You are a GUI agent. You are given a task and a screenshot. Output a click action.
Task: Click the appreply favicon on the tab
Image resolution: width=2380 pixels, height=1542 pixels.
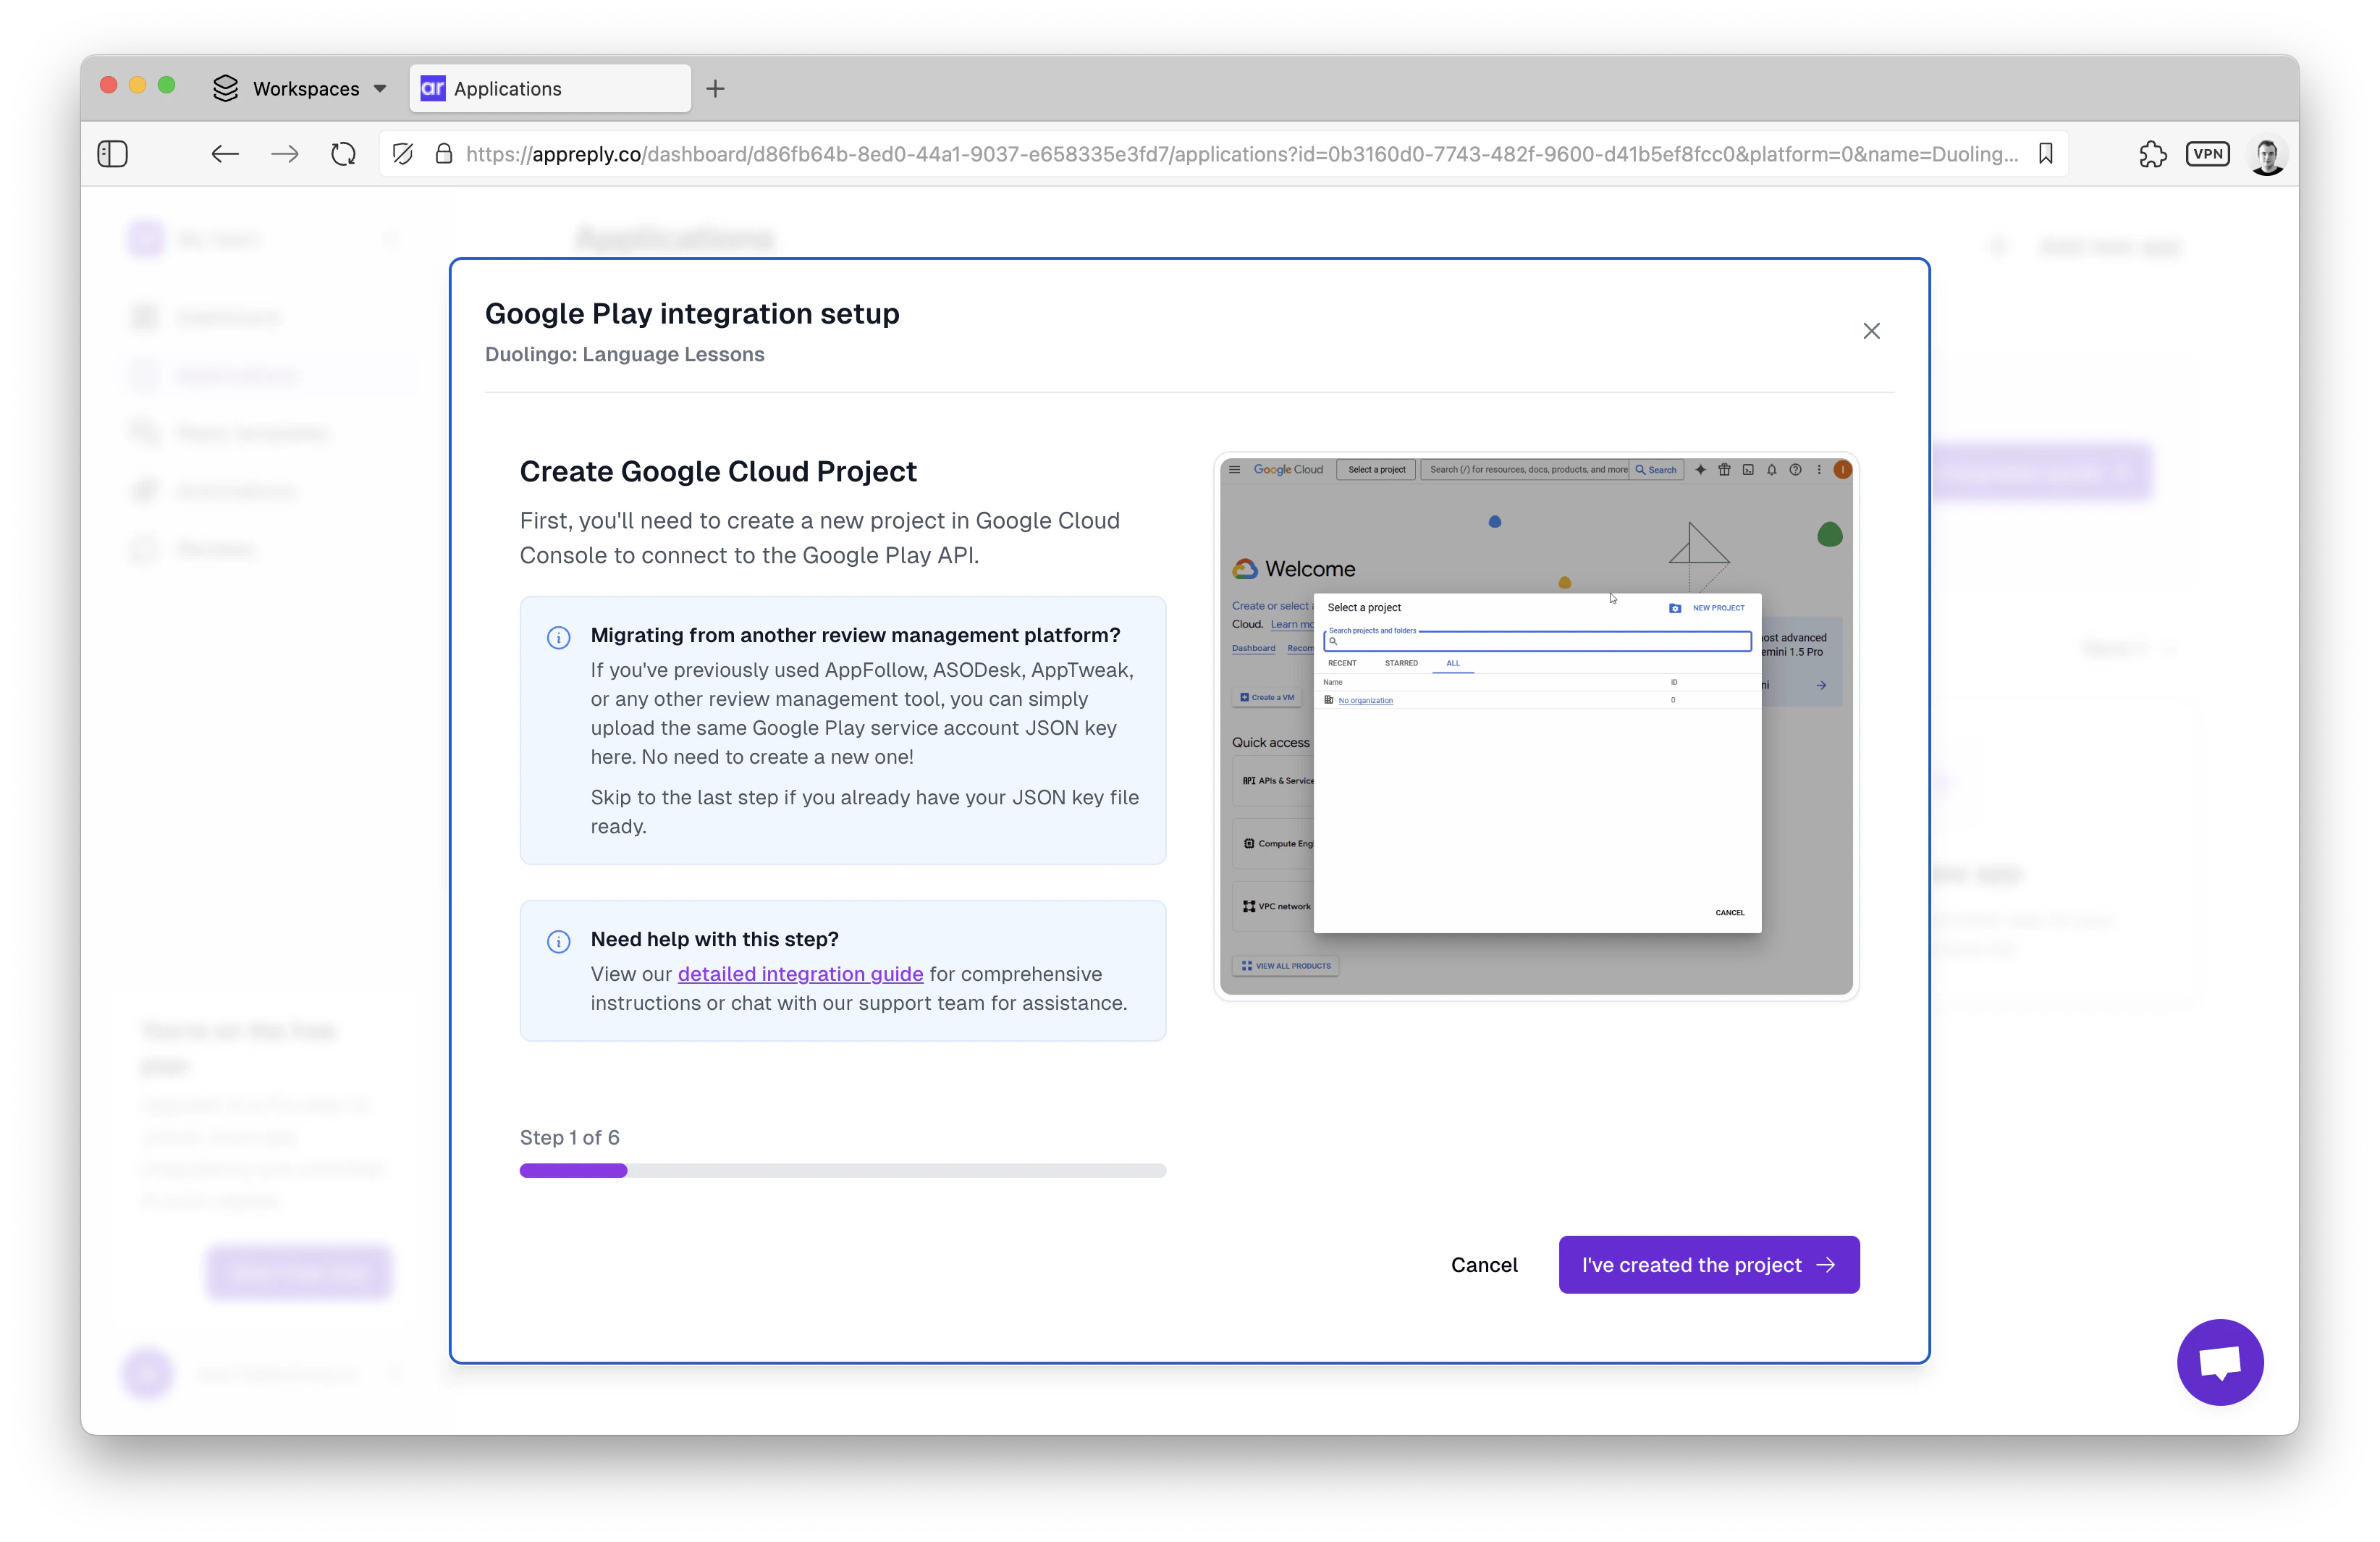433,89
